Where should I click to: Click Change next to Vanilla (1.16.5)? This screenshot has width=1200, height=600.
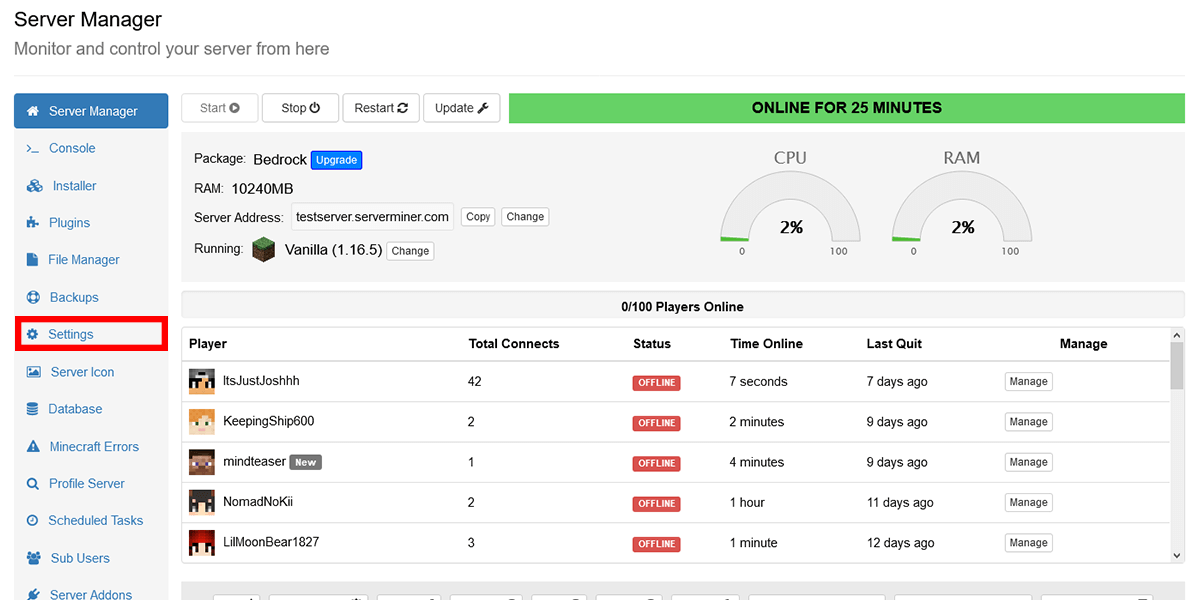pos(410,251)
